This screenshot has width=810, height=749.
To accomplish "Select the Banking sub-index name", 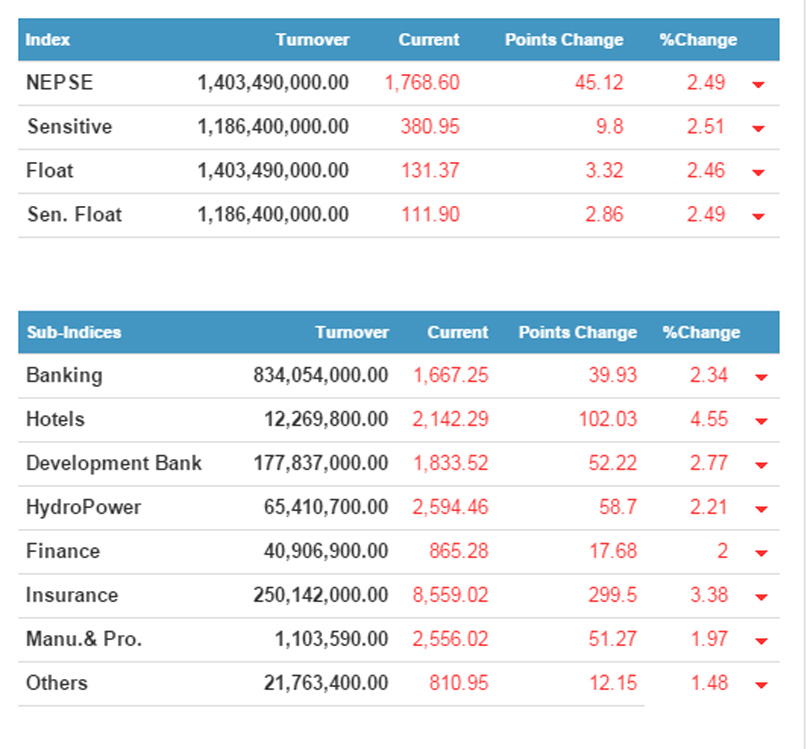I will (x=64, y=376).
